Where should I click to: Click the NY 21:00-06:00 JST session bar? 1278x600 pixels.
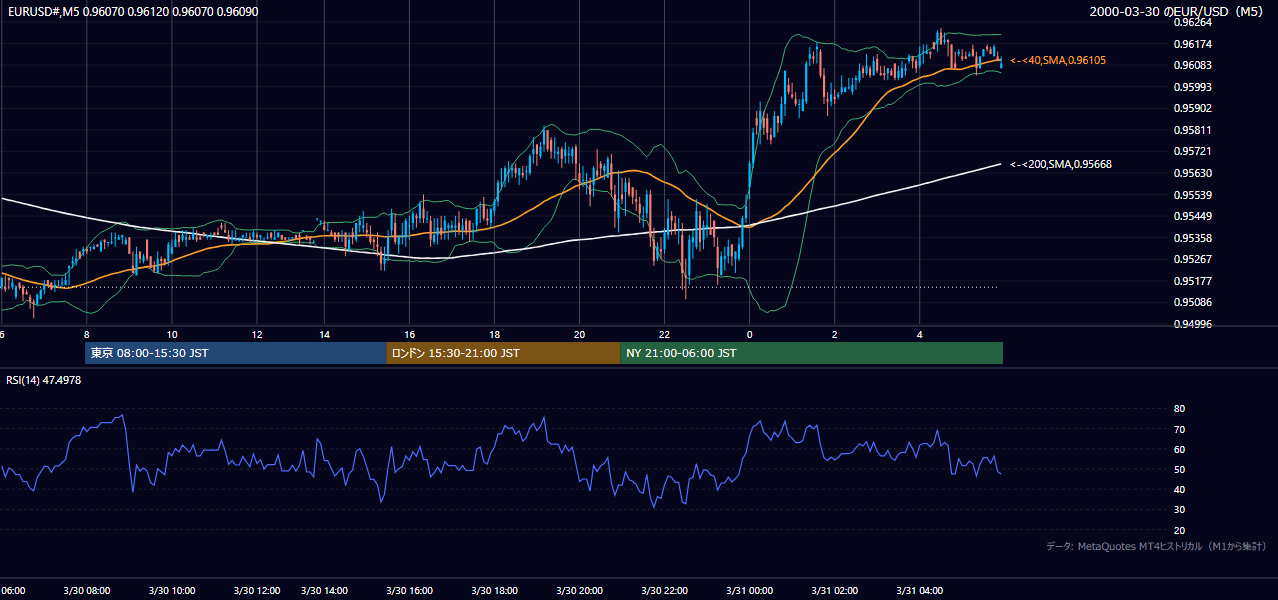(811, 353)
